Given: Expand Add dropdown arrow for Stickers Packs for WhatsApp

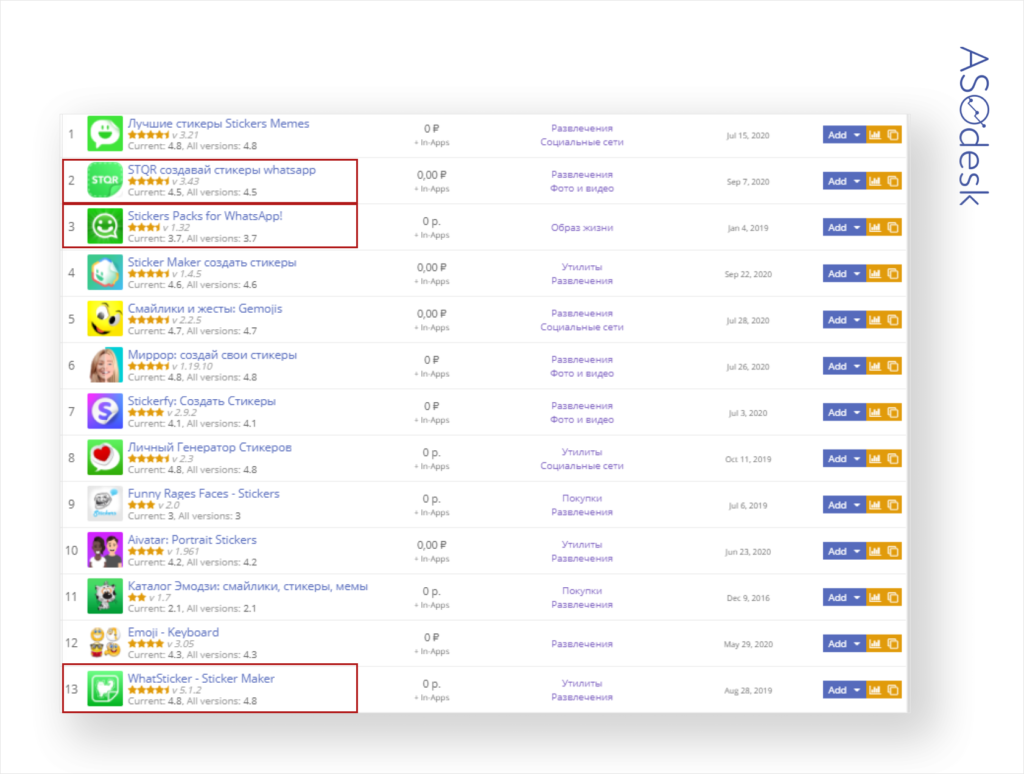Looking at the screenshot, I should tap(857, 227).
